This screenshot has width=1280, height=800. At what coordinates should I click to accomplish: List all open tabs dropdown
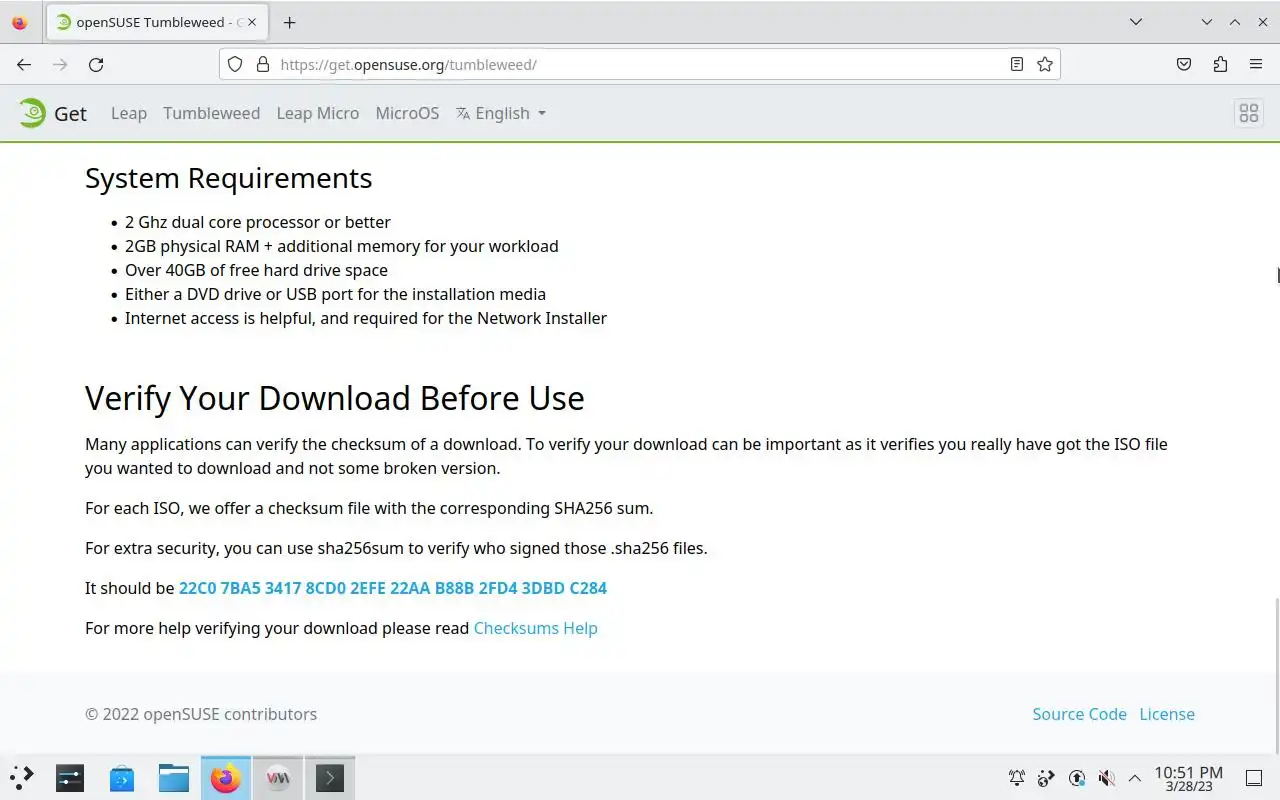[1136, 22]
